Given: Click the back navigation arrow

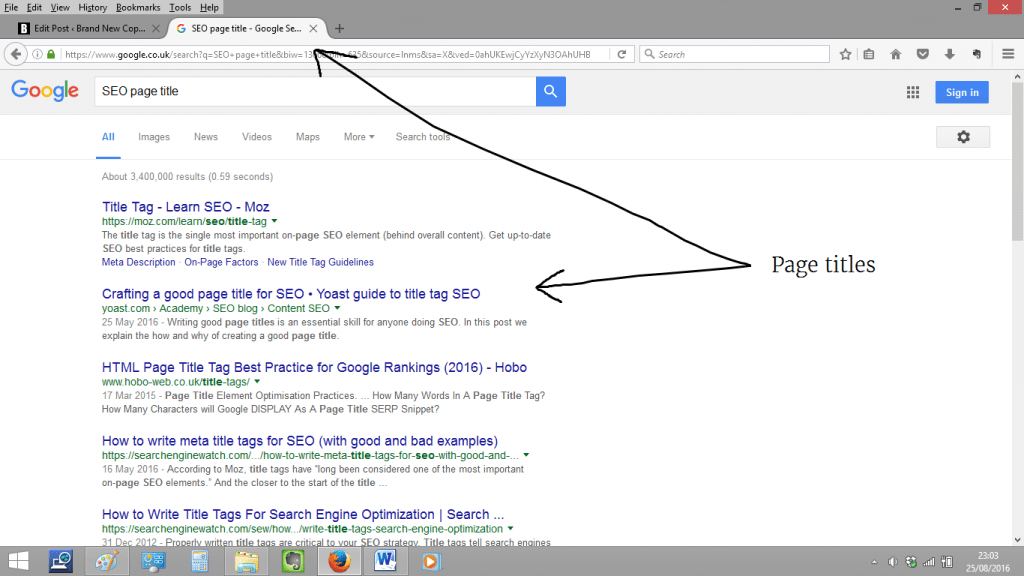Looking at the screenshot, I should click(16, 54).
